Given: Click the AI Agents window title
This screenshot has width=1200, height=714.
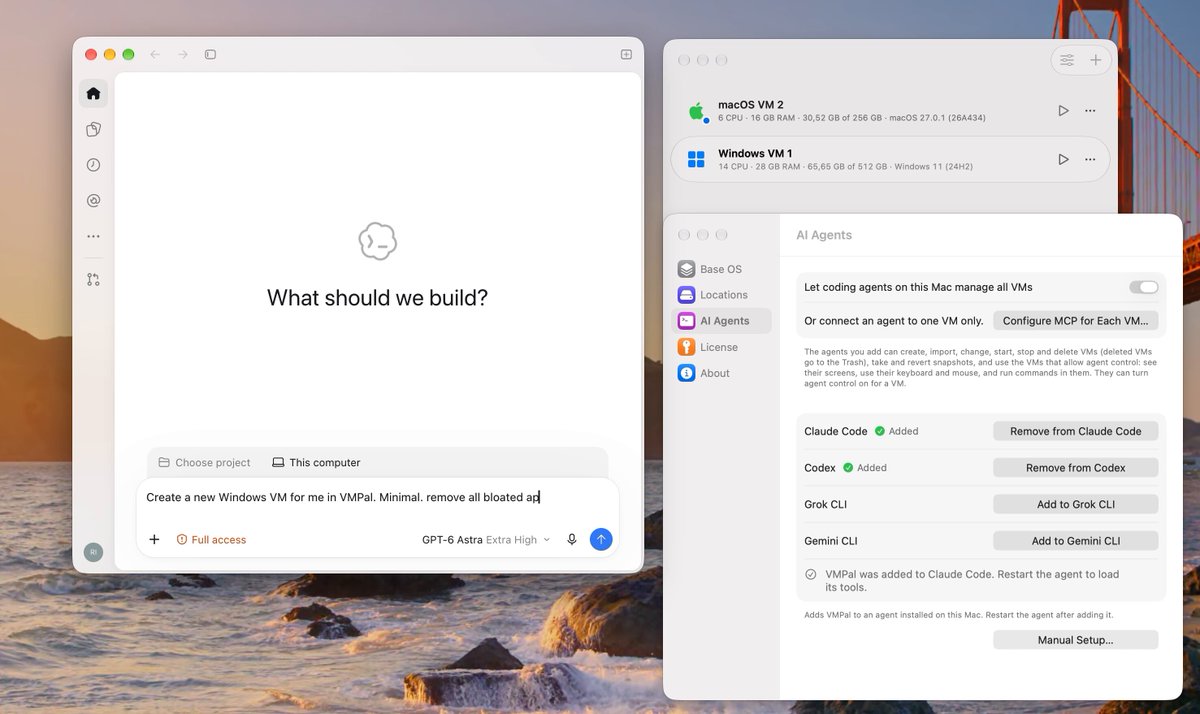Looking at the screenshot, I should click(x=824, y=235).
